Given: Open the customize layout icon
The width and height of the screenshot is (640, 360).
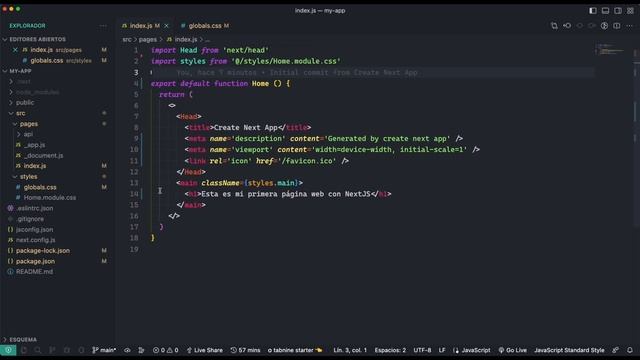Looking at the screenshot, I should coord(631,11).
